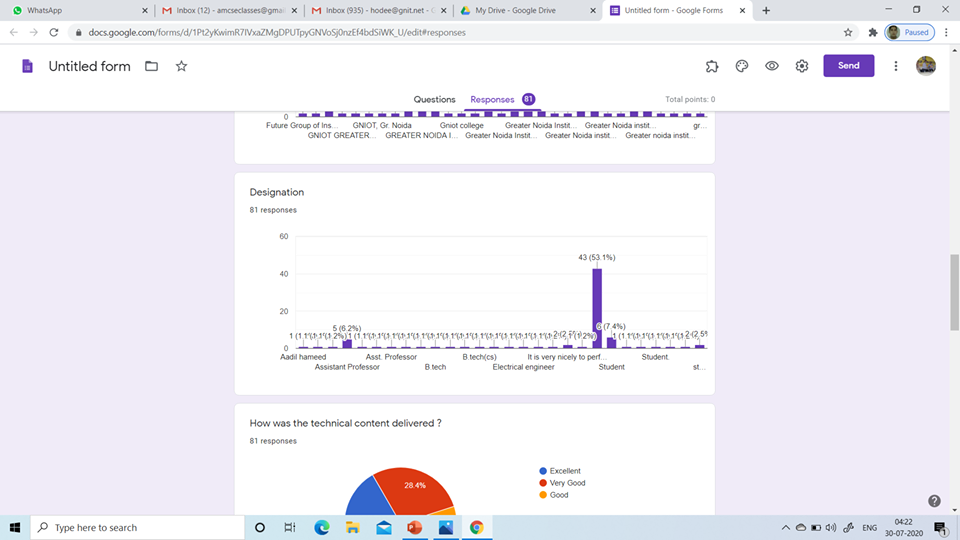Screen dimensions: 960x540
Task: Switch to the My Drive browser tab
Action: click(x=520, y=10)
